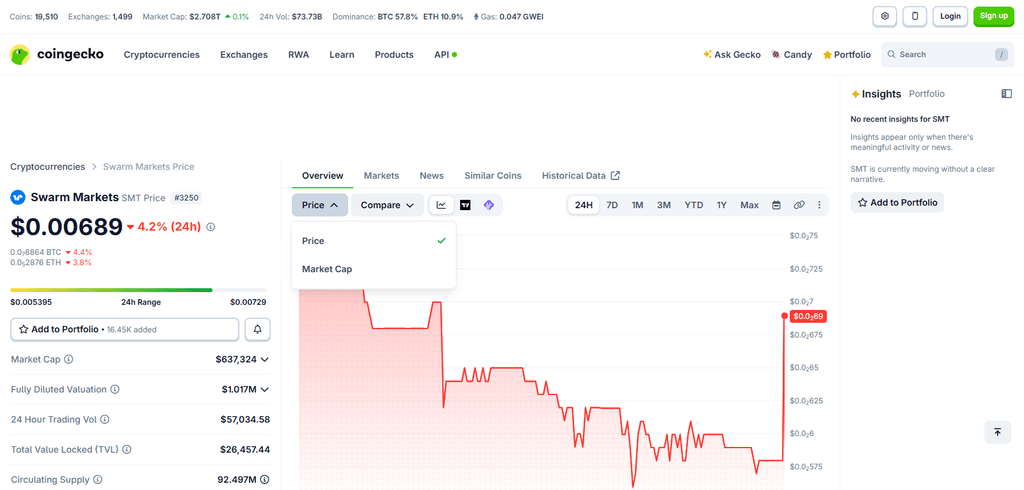This screenshot has height=490, width=1024.
Task: Click the Login button
Action: pos(950,16)
